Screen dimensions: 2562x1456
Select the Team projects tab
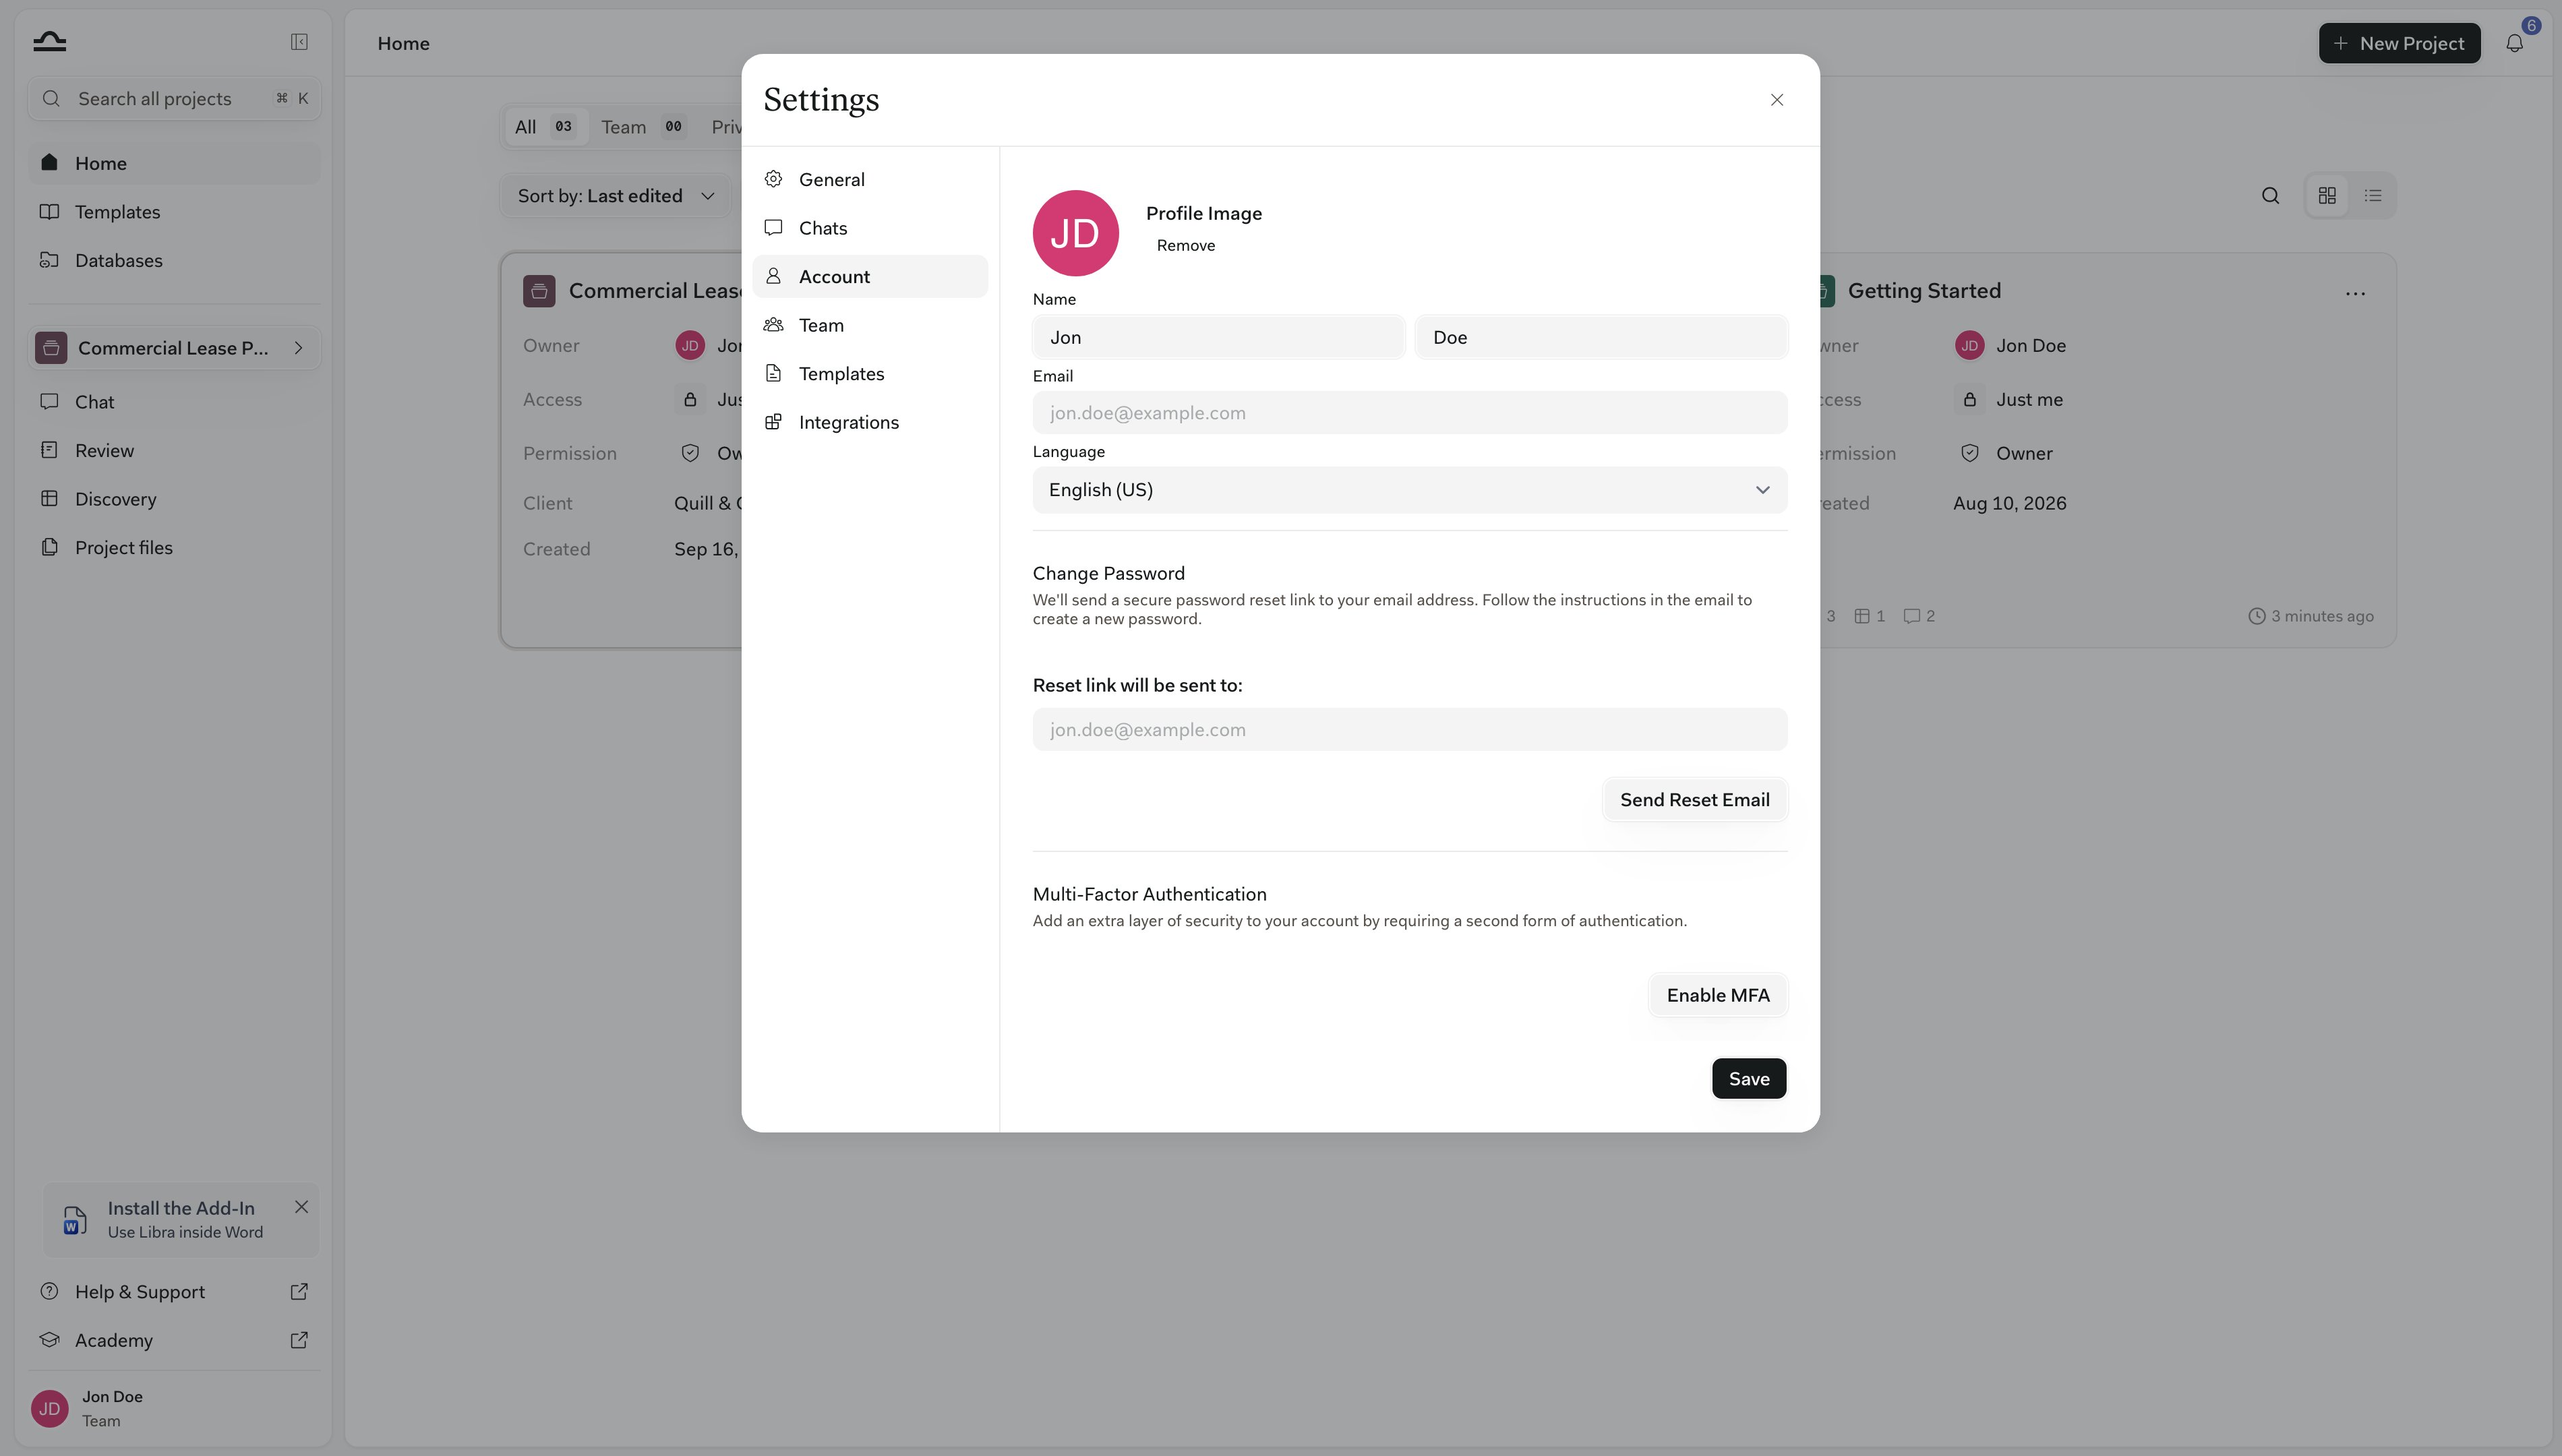pos(644,127)
